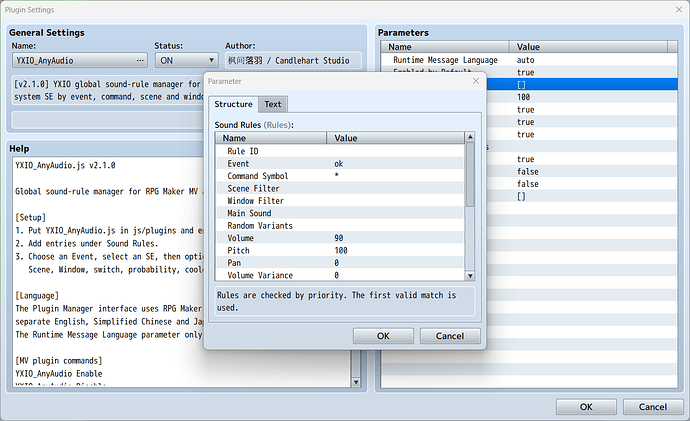Cancel the Plugin Settings window
690x421 pixels.
[653, 407]
